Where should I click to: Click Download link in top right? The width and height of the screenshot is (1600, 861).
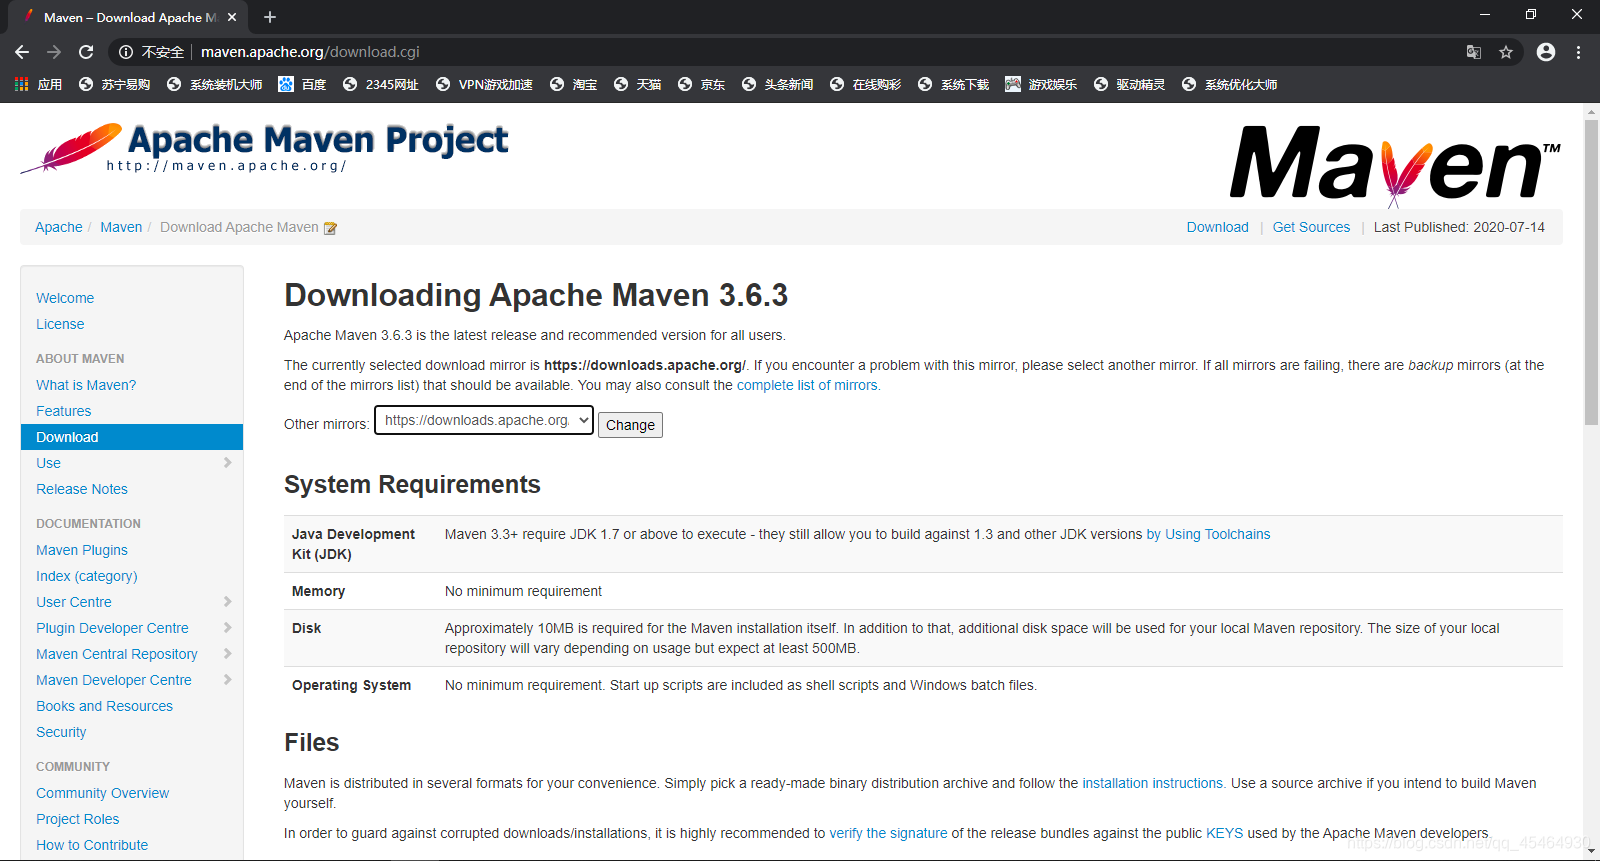[x=1218, y=227]
